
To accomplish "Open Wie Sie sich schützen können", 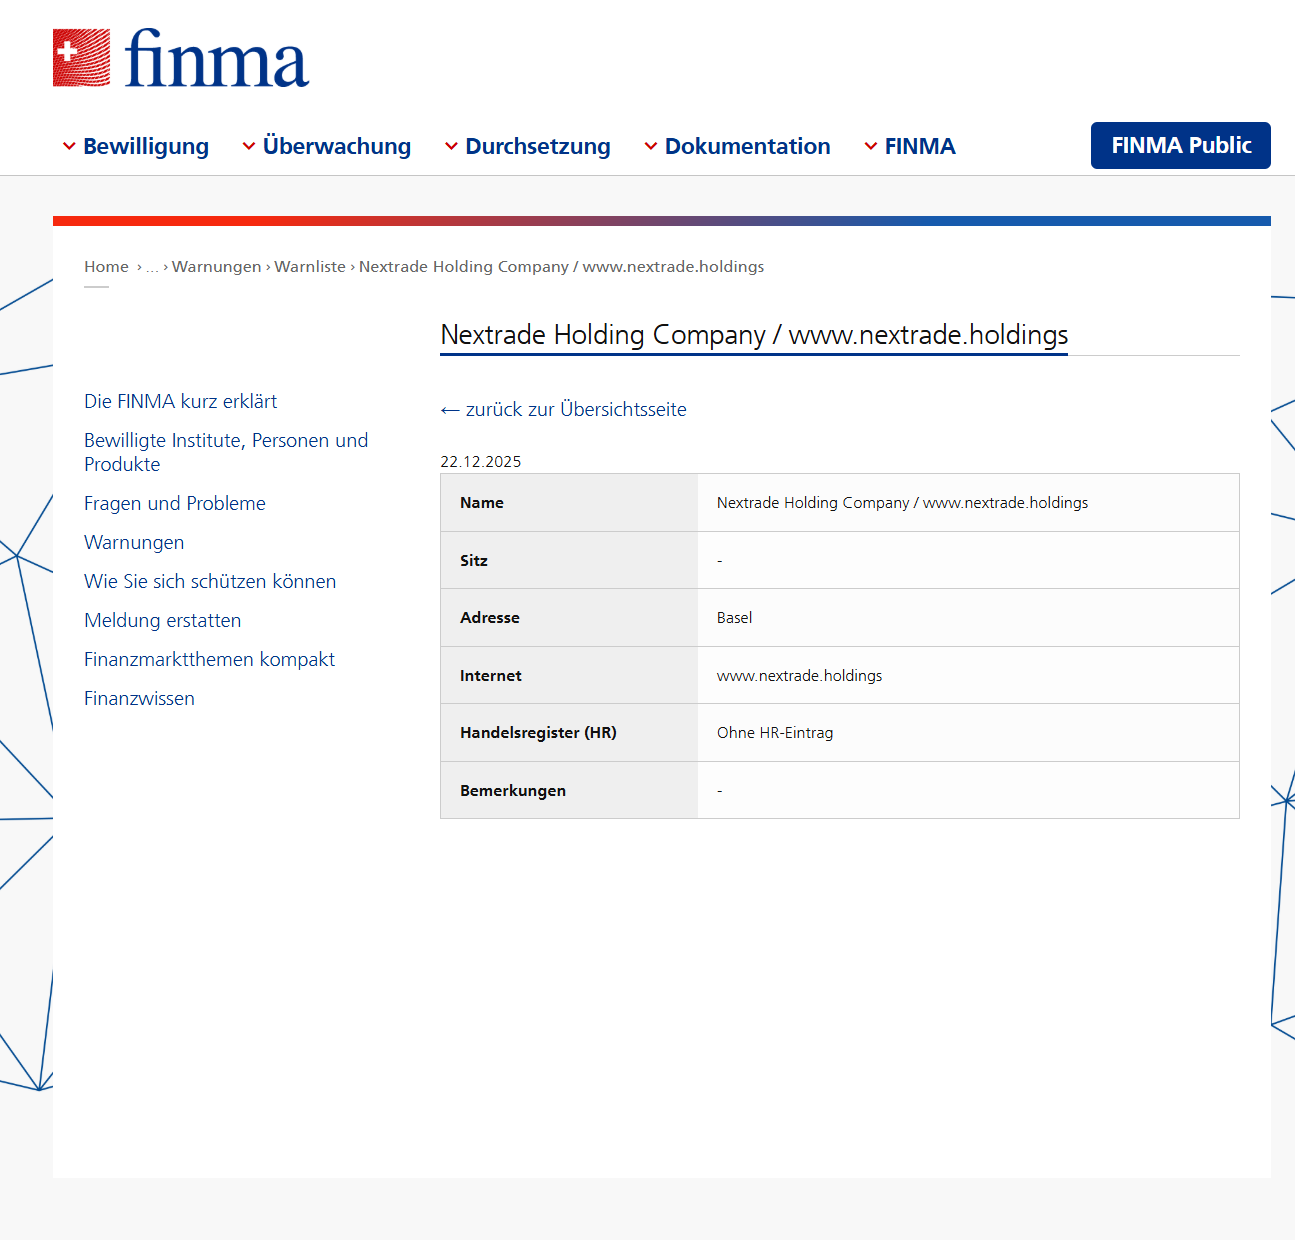I will 210,581.
